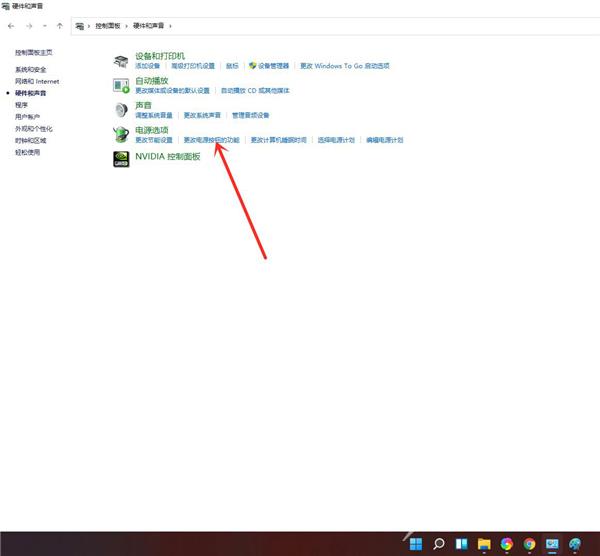Open the Windows Start menu
Screen dimensions: 600x556
click(416, 544)
